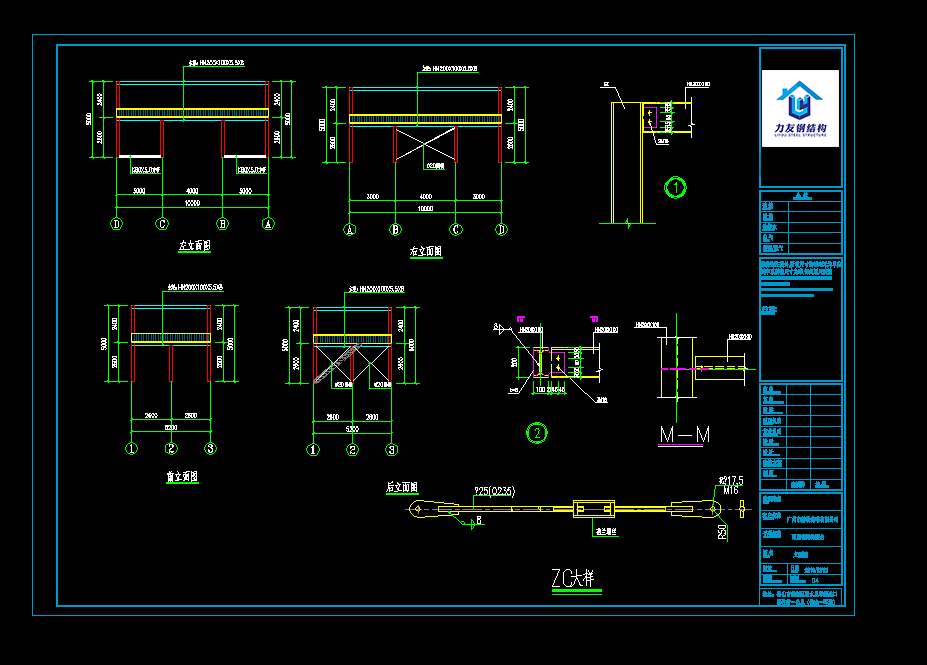Select the M16 bolt annotation text

click(x=729, y=490)
